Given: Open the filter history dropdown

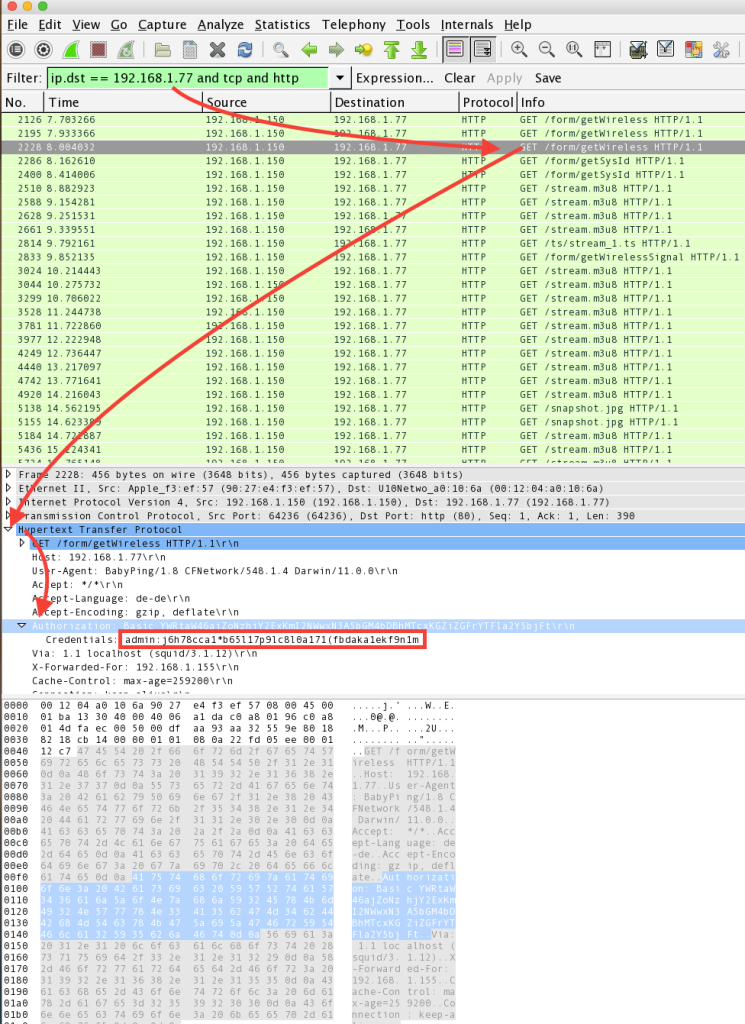Looking at the screenshot, I should [340, 78].
